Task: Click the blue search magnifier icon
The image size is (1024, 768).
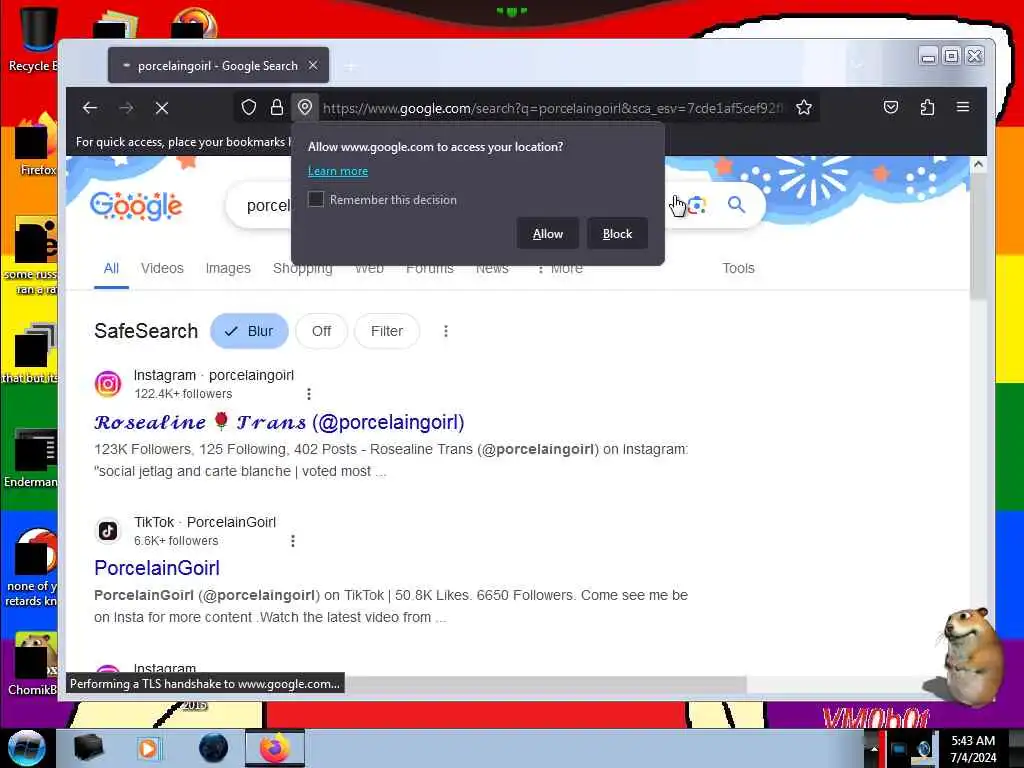Action: [737, 205]
